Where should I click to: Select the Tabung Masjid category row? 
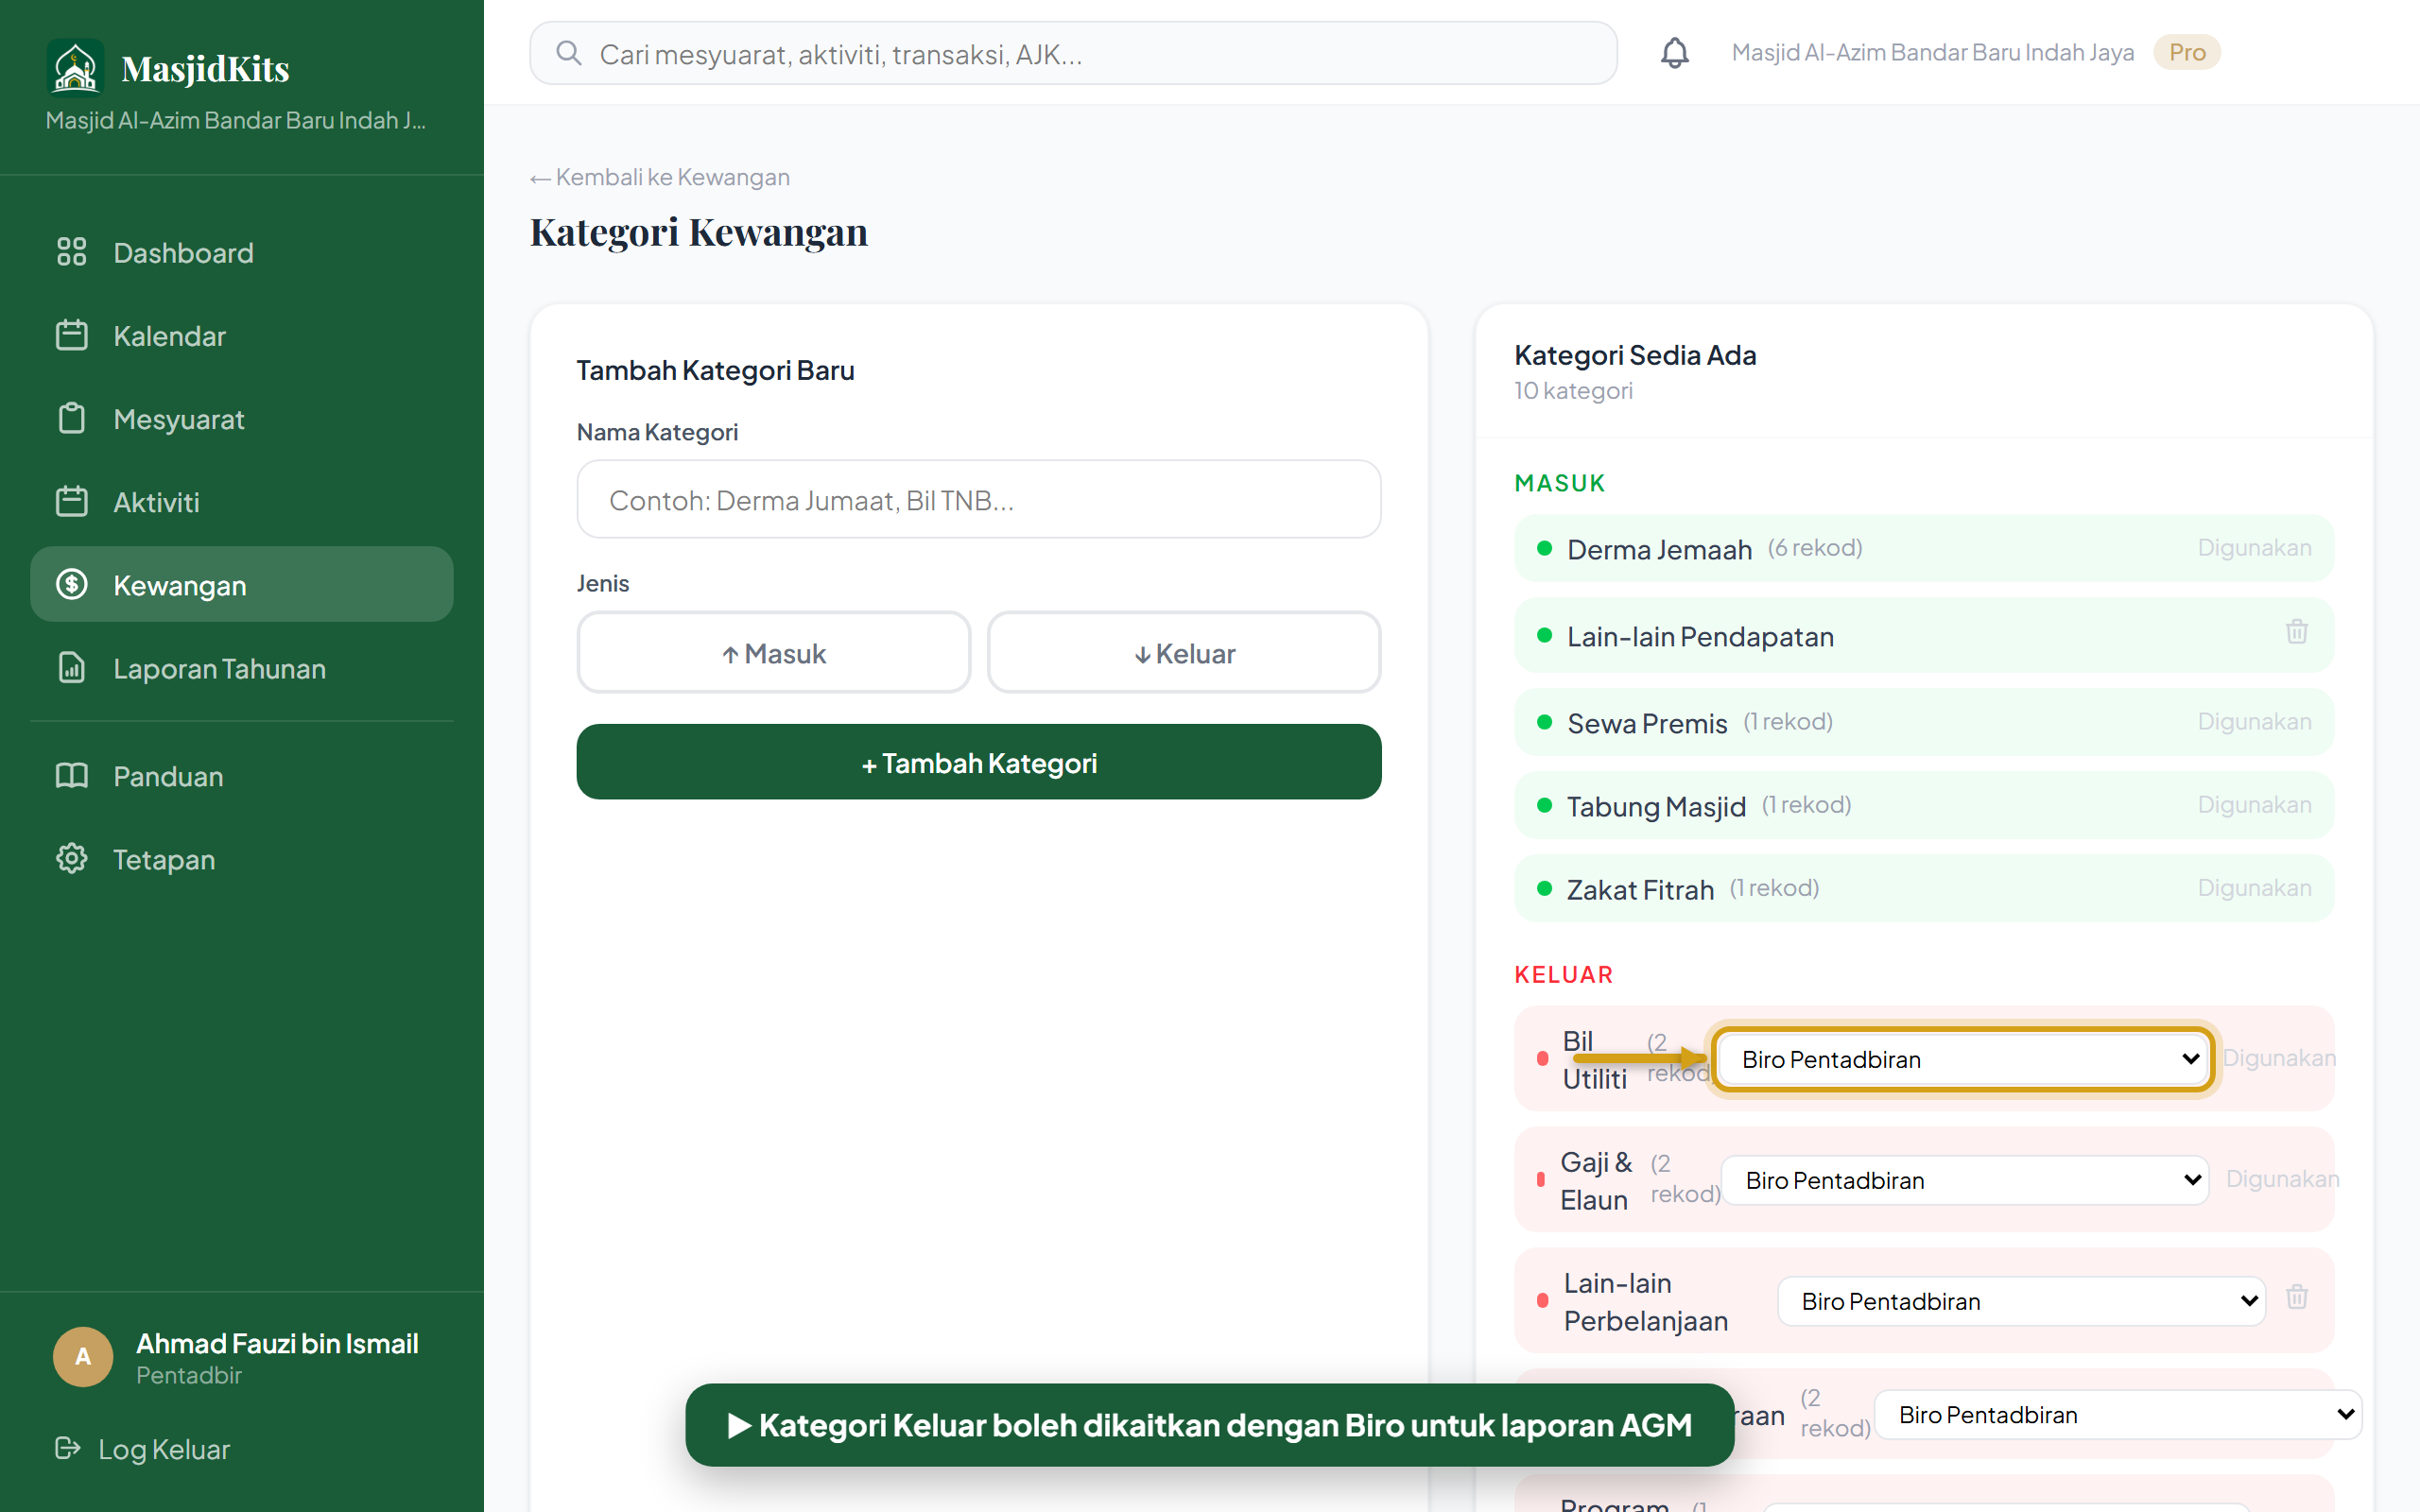[1924, 805]
